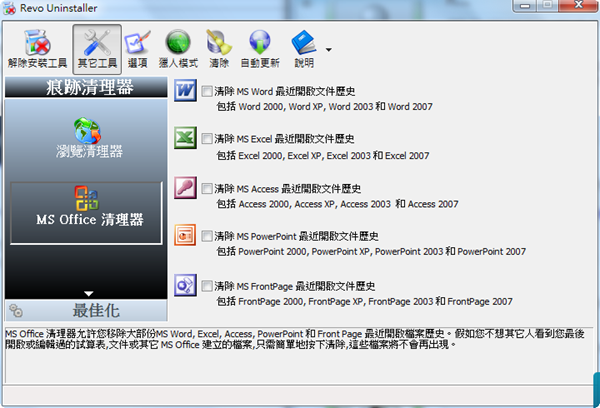
Task: Click the text 包括 Excel 2000, Excel XP
Action: coord(323,155)
